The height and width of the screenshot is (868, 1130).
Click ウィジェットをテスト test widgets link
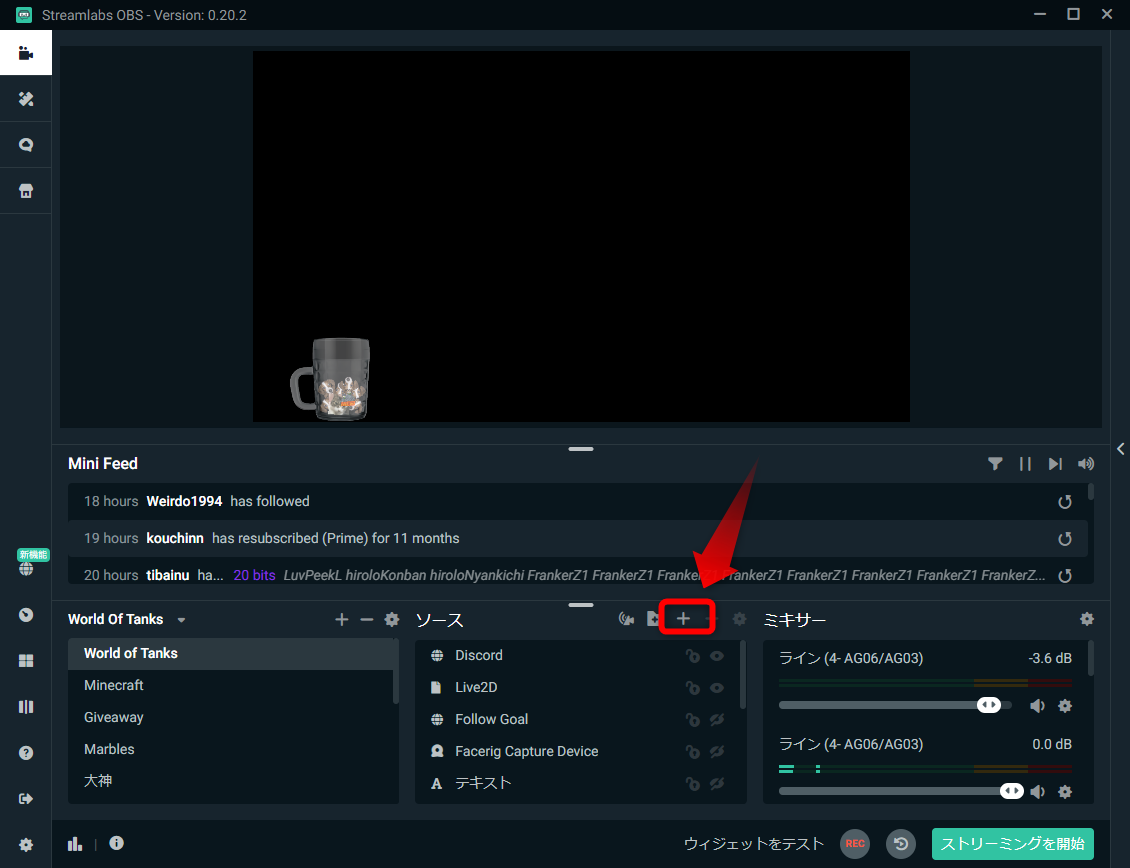coord(754,843)
